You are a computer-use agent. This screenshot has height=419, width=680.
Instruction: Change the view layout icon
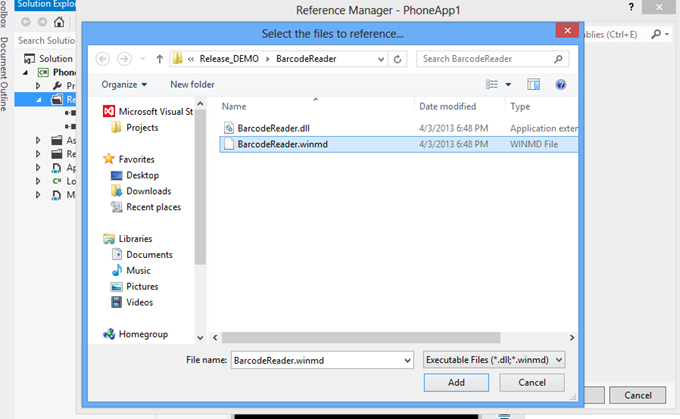pos(491,85)
